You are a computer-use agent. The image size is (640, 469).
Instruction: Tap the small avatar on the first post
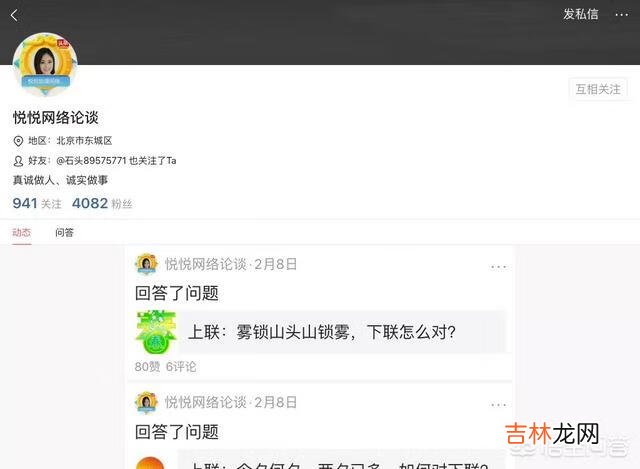pos(147,264)
